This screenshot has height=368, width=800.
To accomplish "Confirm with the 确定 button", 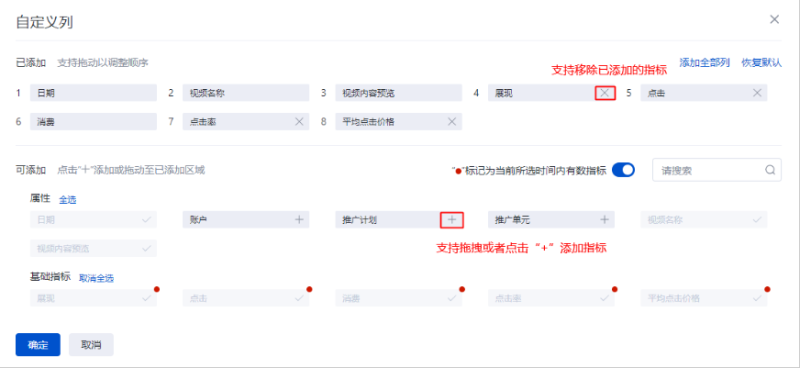I will click(38, 345).
